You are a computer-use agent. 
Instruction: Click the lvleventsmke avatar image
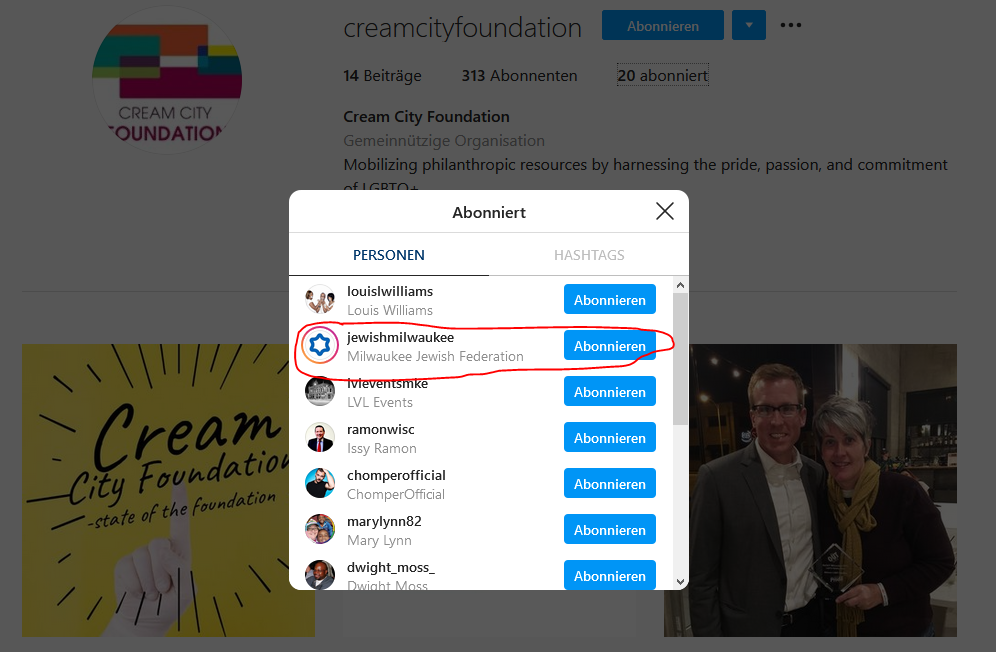tap(320, 391)
